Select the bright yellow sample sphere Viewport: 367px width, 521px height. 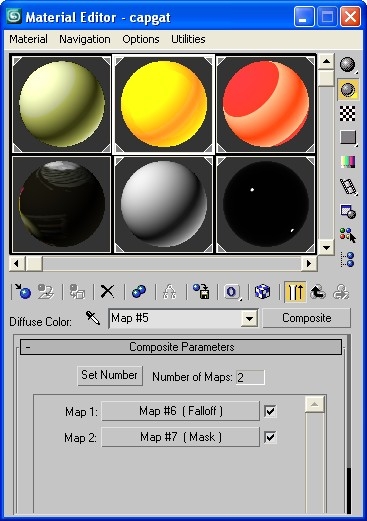pyautogui.click(x=164, y=104)
